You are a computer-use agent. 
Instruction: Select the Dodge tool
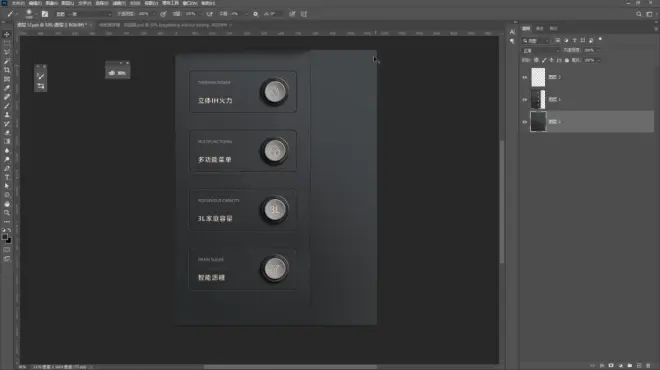[x=7, y=159]
